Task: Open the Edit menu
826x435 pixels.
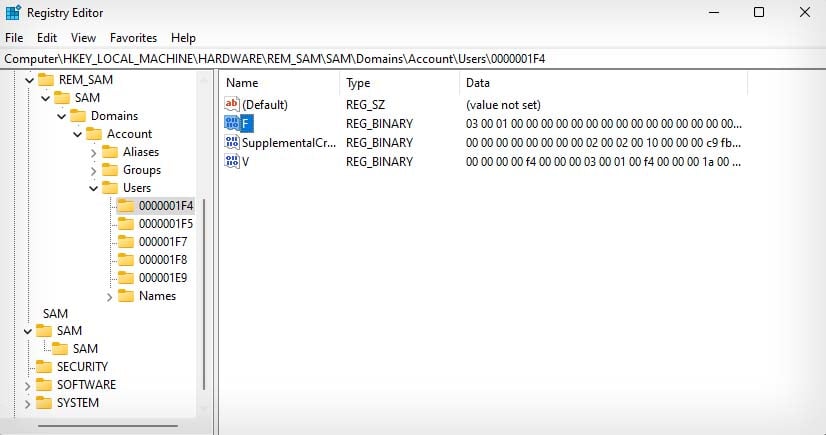Action: click(x=47, y=38)
